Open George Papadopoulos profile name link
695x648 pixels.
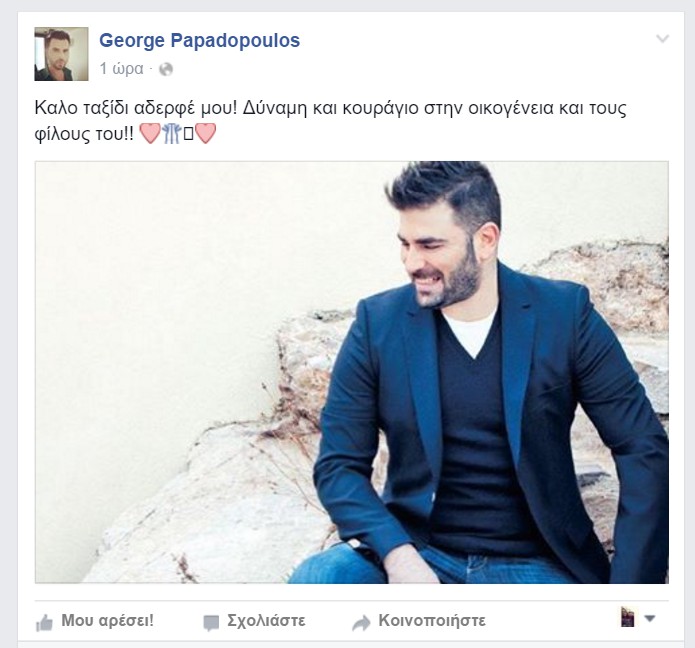tap(199, 40)
